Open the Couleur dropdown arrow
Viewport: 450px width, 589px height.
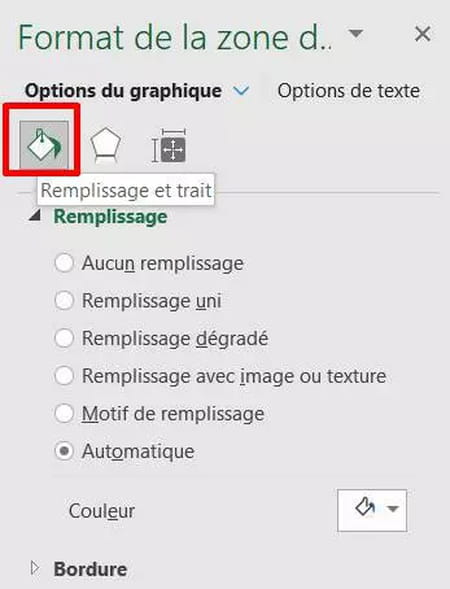pyautogui.click(x=393, y=509)
